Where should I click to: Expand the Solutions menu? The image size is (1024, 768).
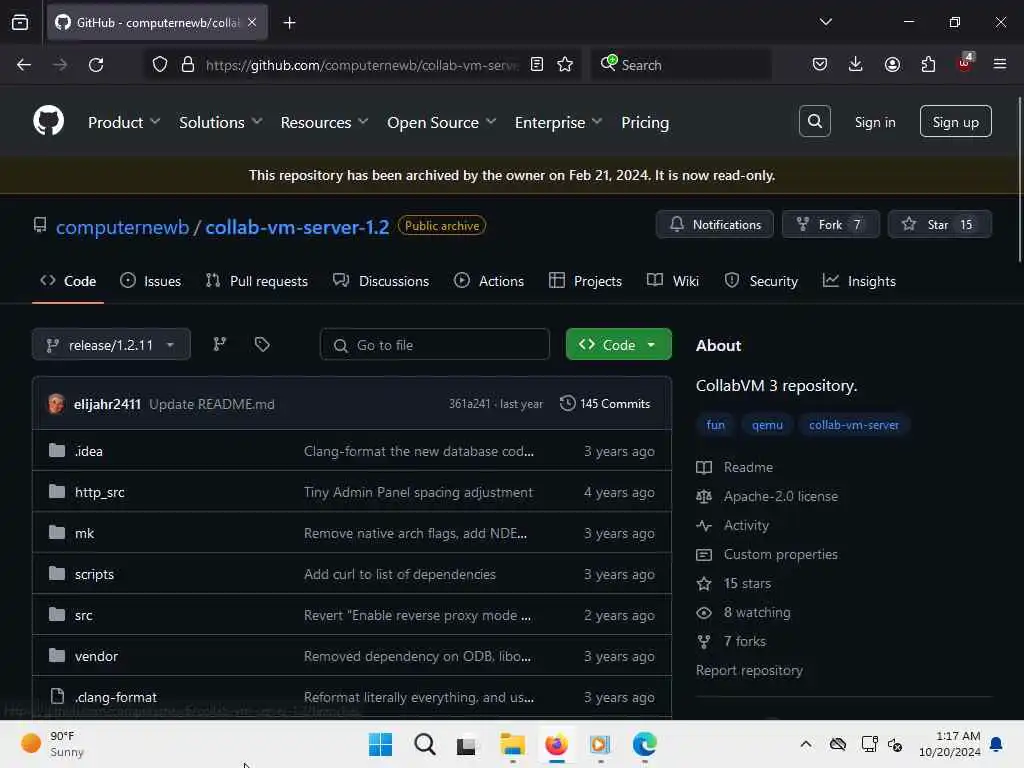221,122
